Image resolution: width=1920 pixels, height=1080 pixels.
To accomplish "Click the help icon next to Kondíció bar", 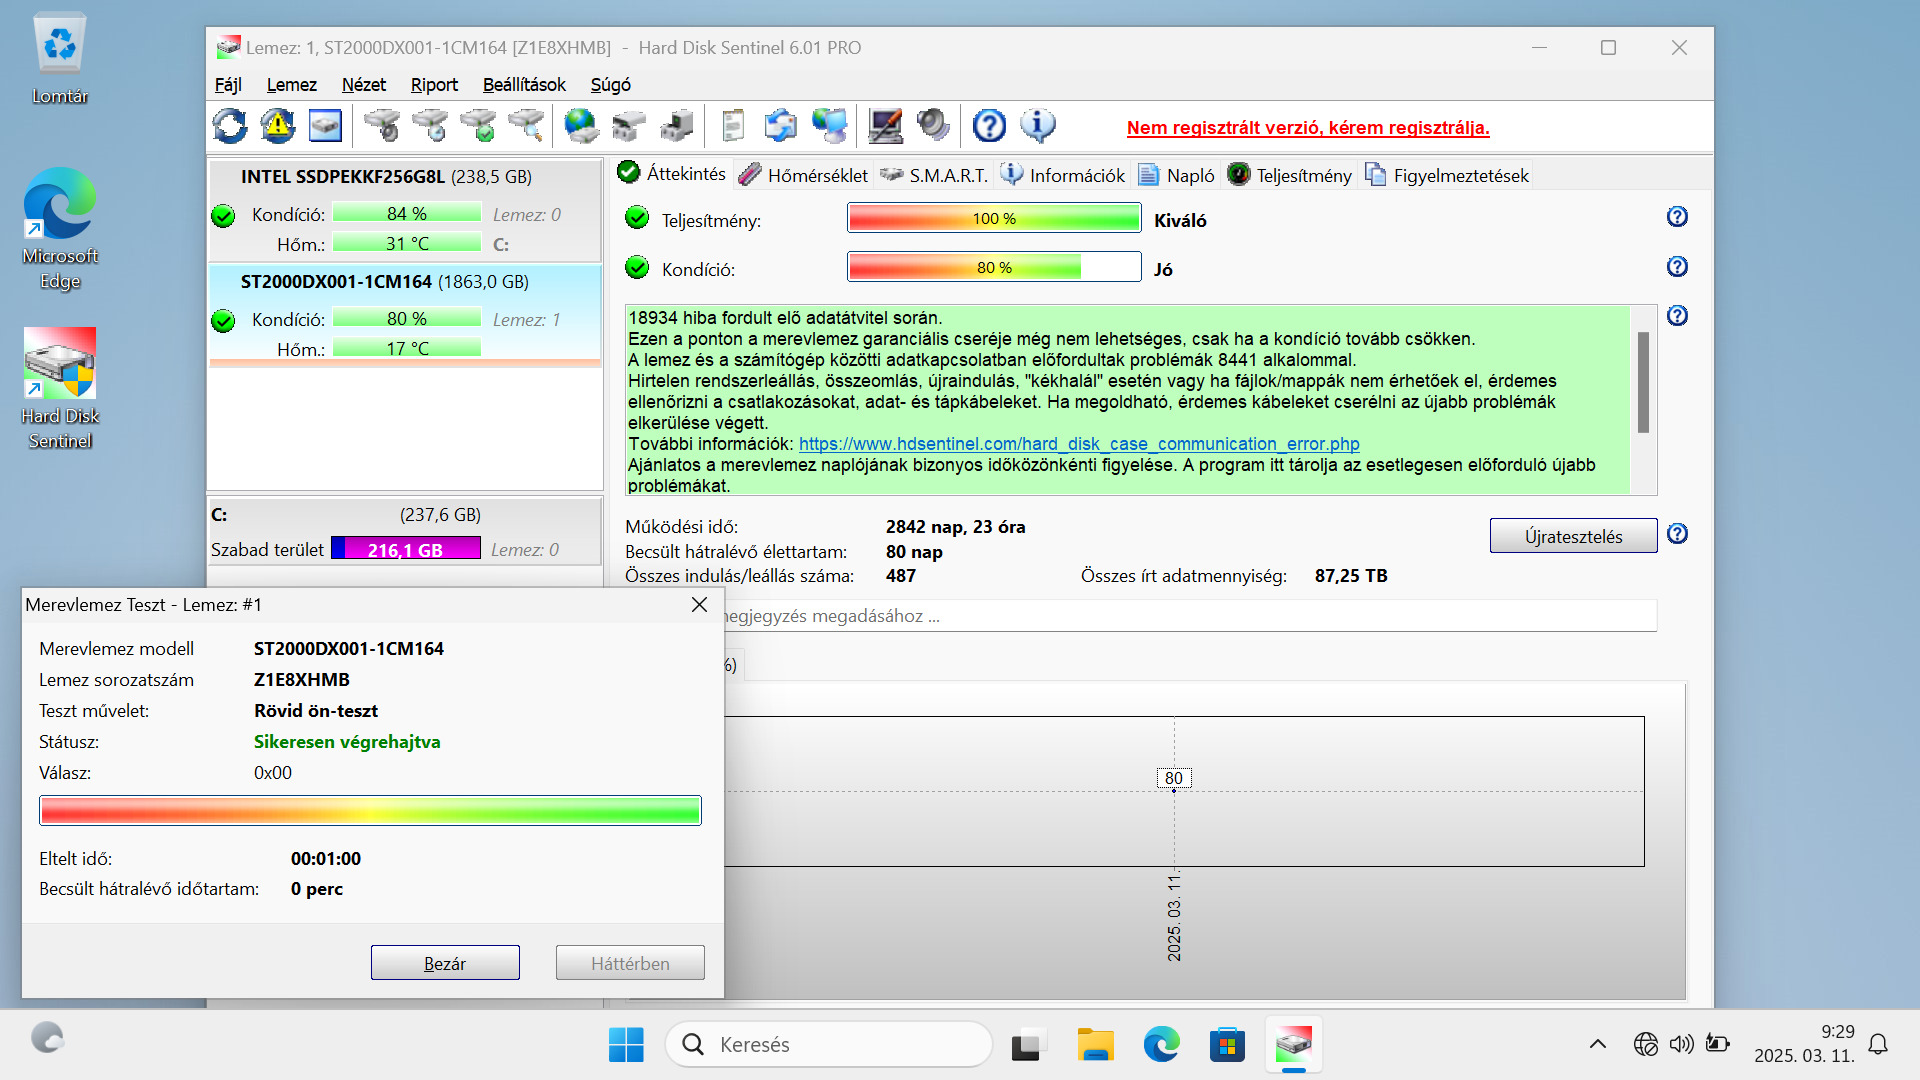I will (1677, 267).
